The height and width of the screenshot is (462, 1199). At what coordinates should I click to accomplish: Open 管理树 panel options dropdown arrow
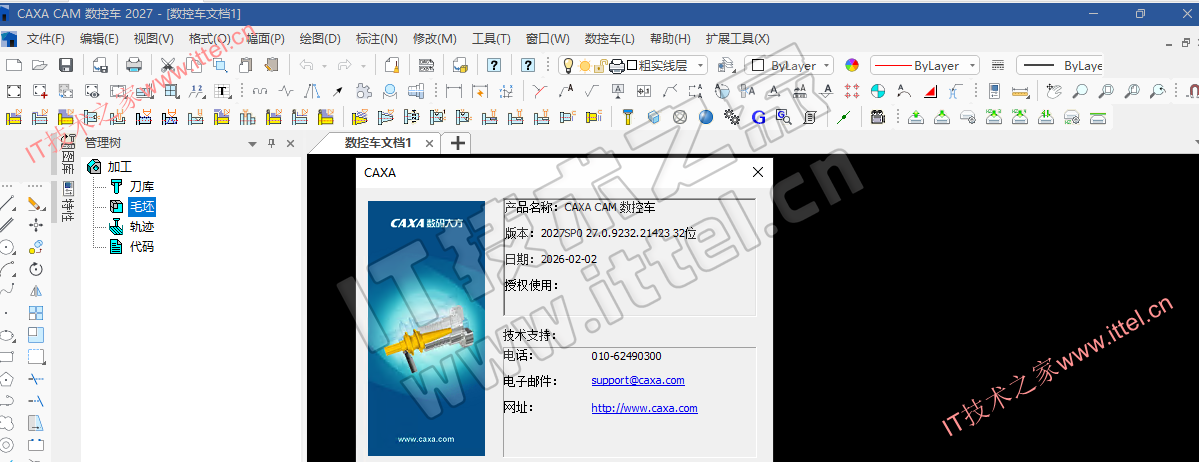[x=252, y=144]
